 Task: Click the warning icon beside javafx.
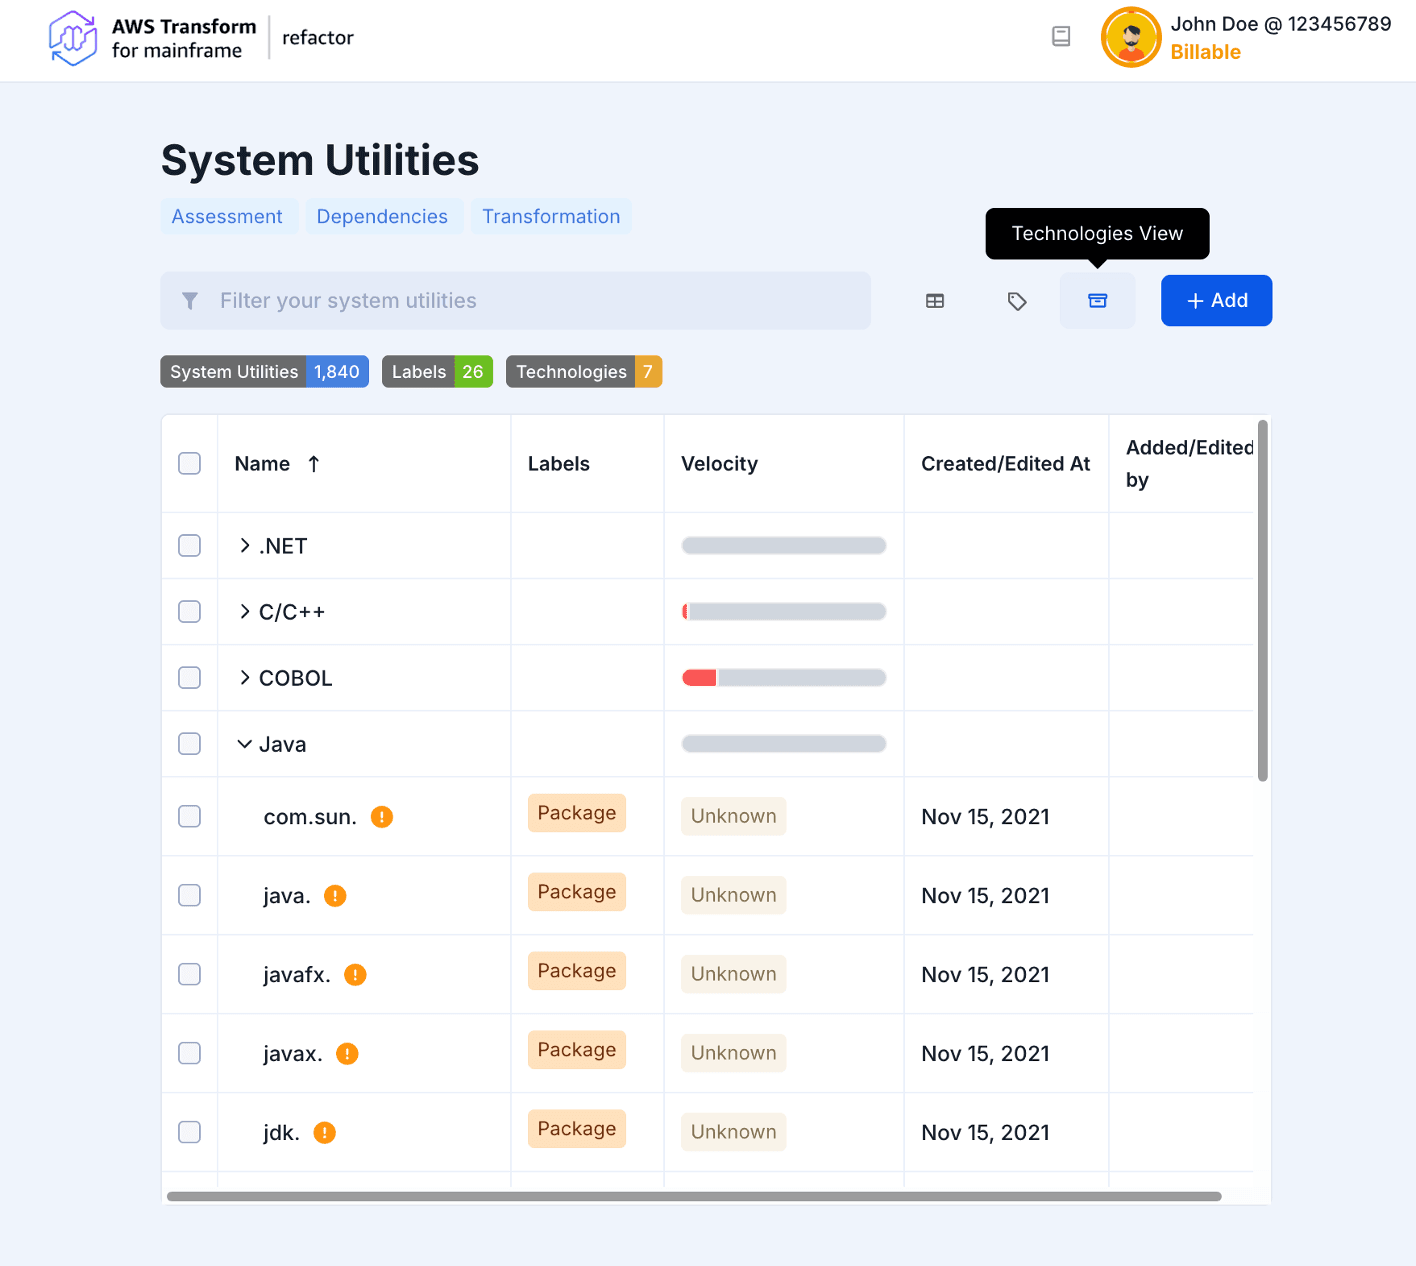(x=355, y=975)
